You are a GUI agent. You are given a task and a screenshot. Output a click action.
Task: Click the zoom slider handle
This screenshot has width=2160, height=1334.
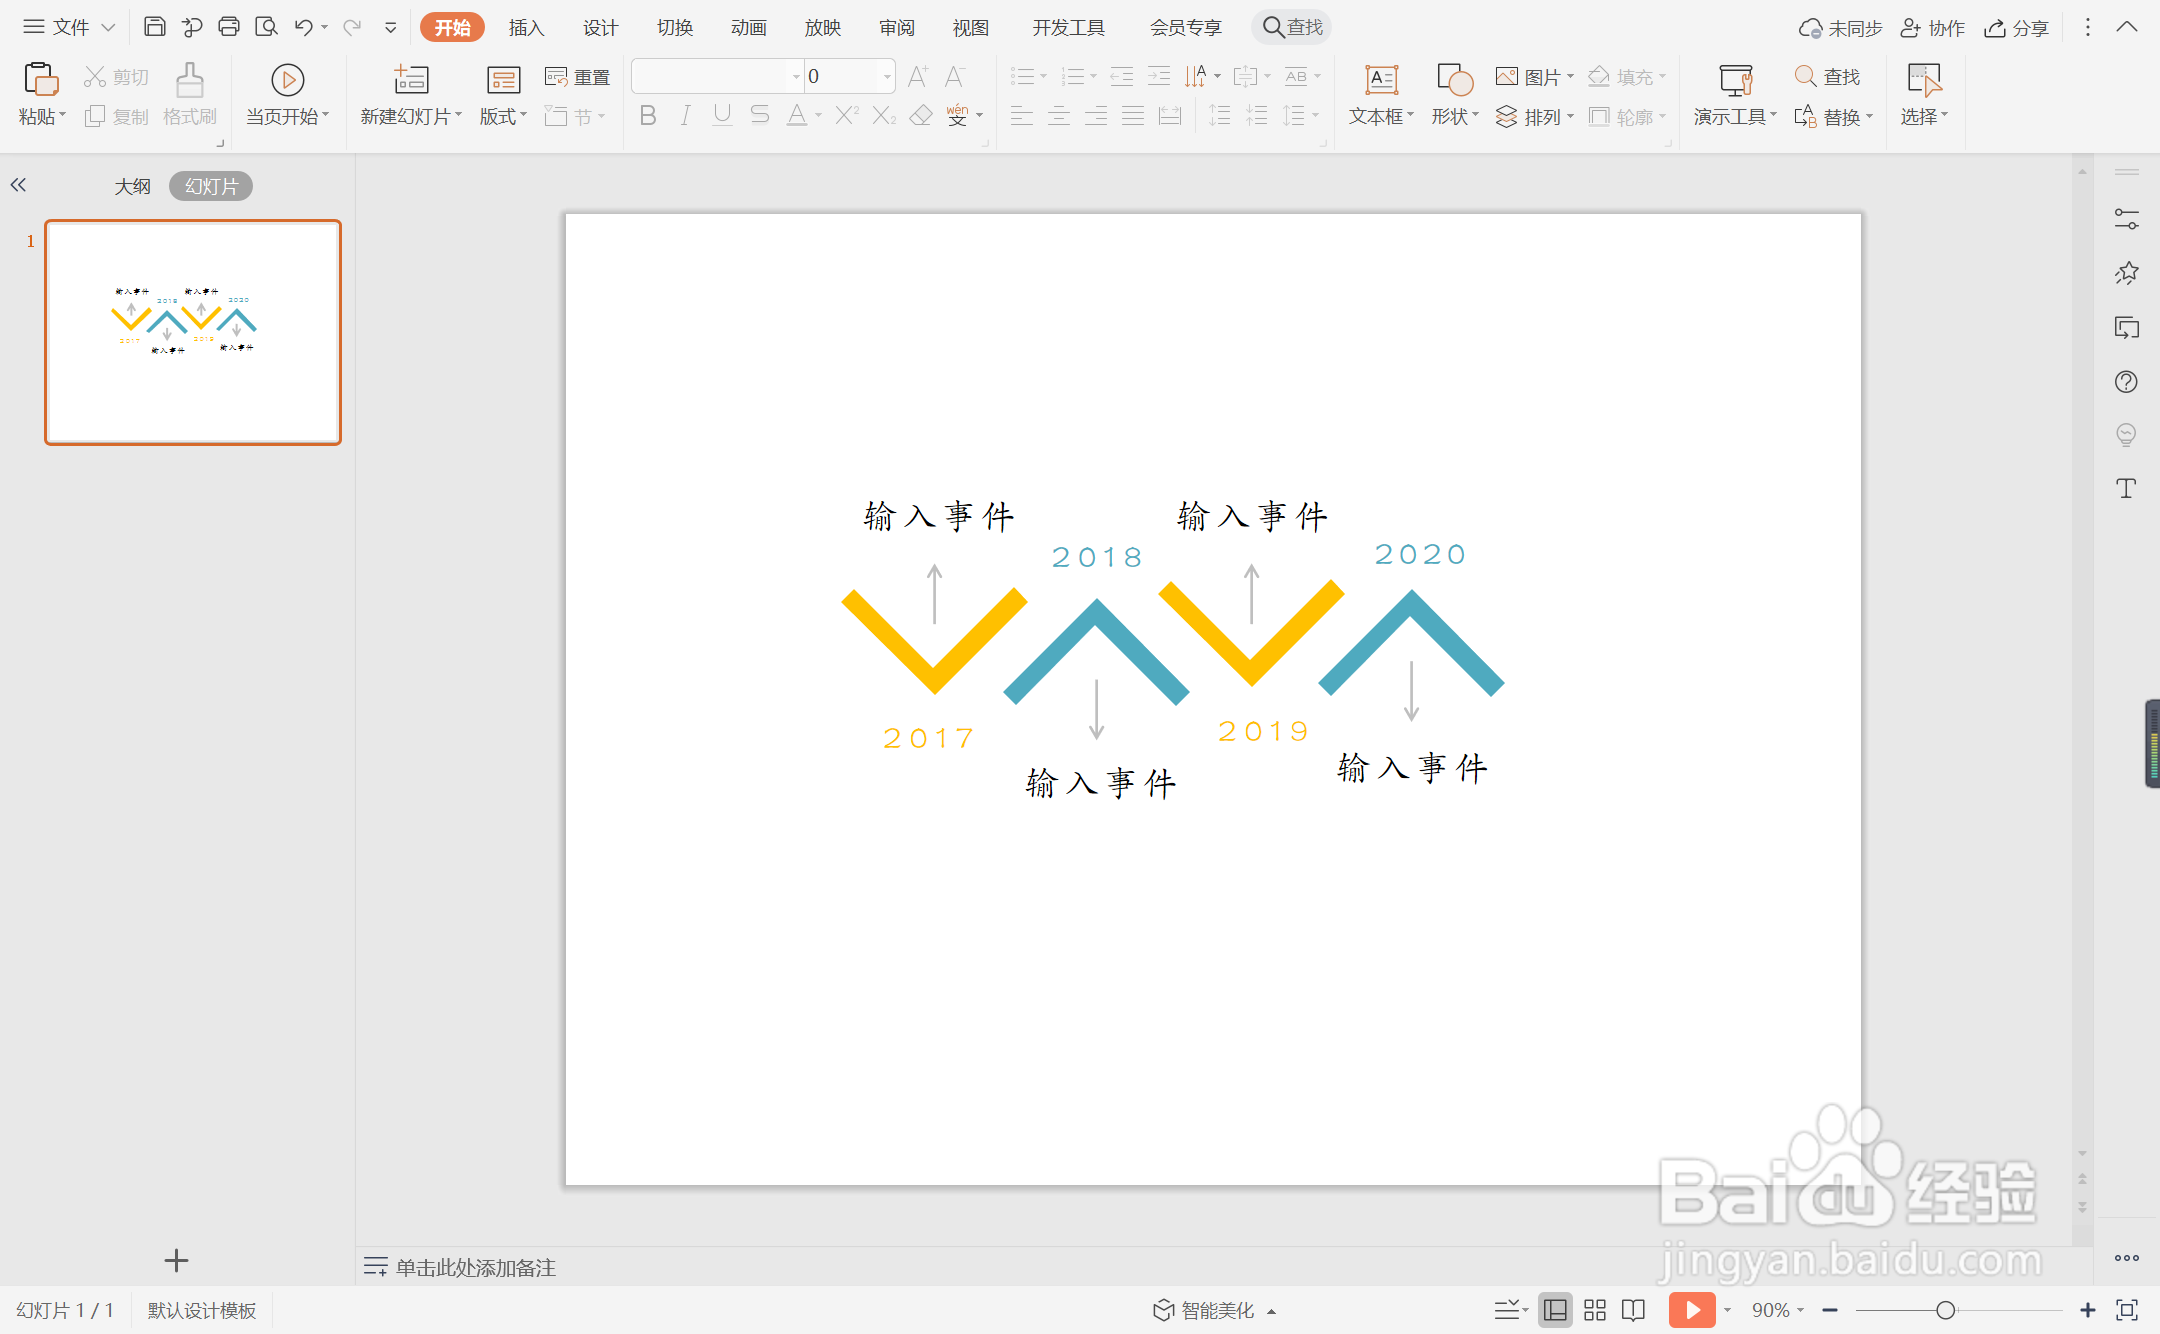pos(1945,1310)
